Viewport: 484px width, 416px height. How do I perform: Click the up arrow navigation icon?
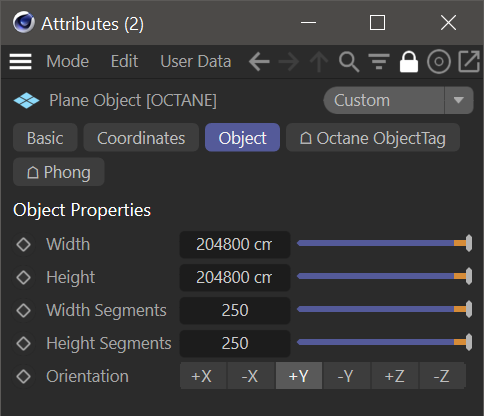319,62
